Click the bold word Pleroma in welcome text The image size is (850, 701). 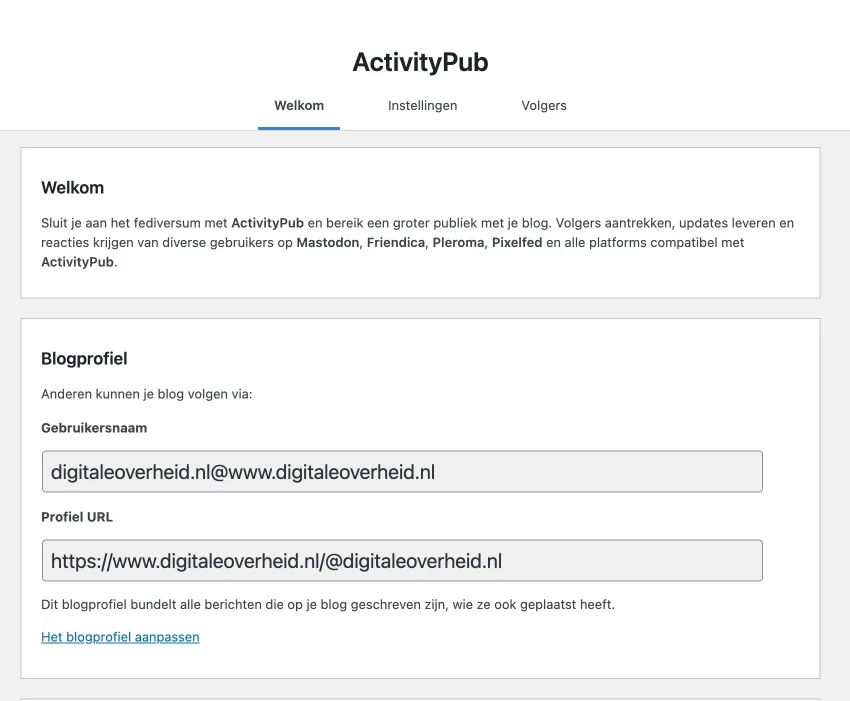click(458, 242)
